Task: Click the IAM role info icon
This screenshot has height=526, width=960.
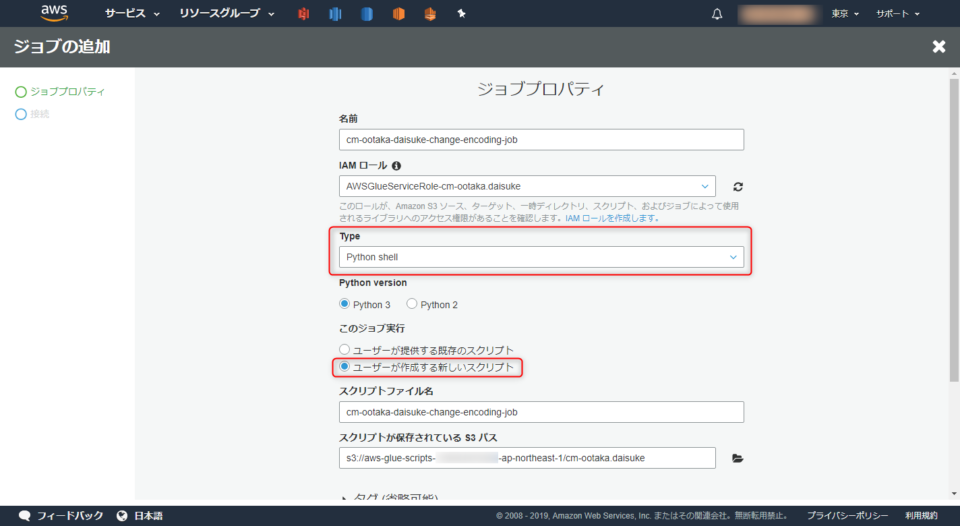Action: (396, 166)
